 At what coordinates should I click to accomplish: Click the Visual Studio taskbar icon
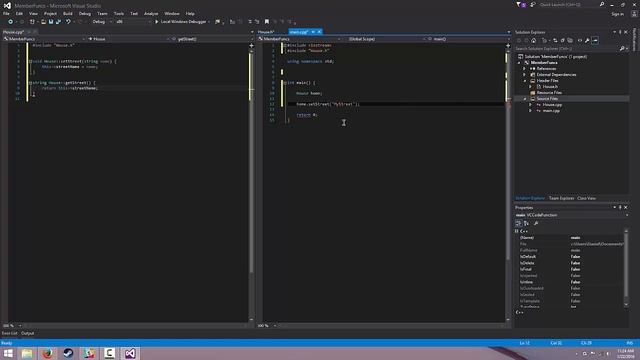130,353
